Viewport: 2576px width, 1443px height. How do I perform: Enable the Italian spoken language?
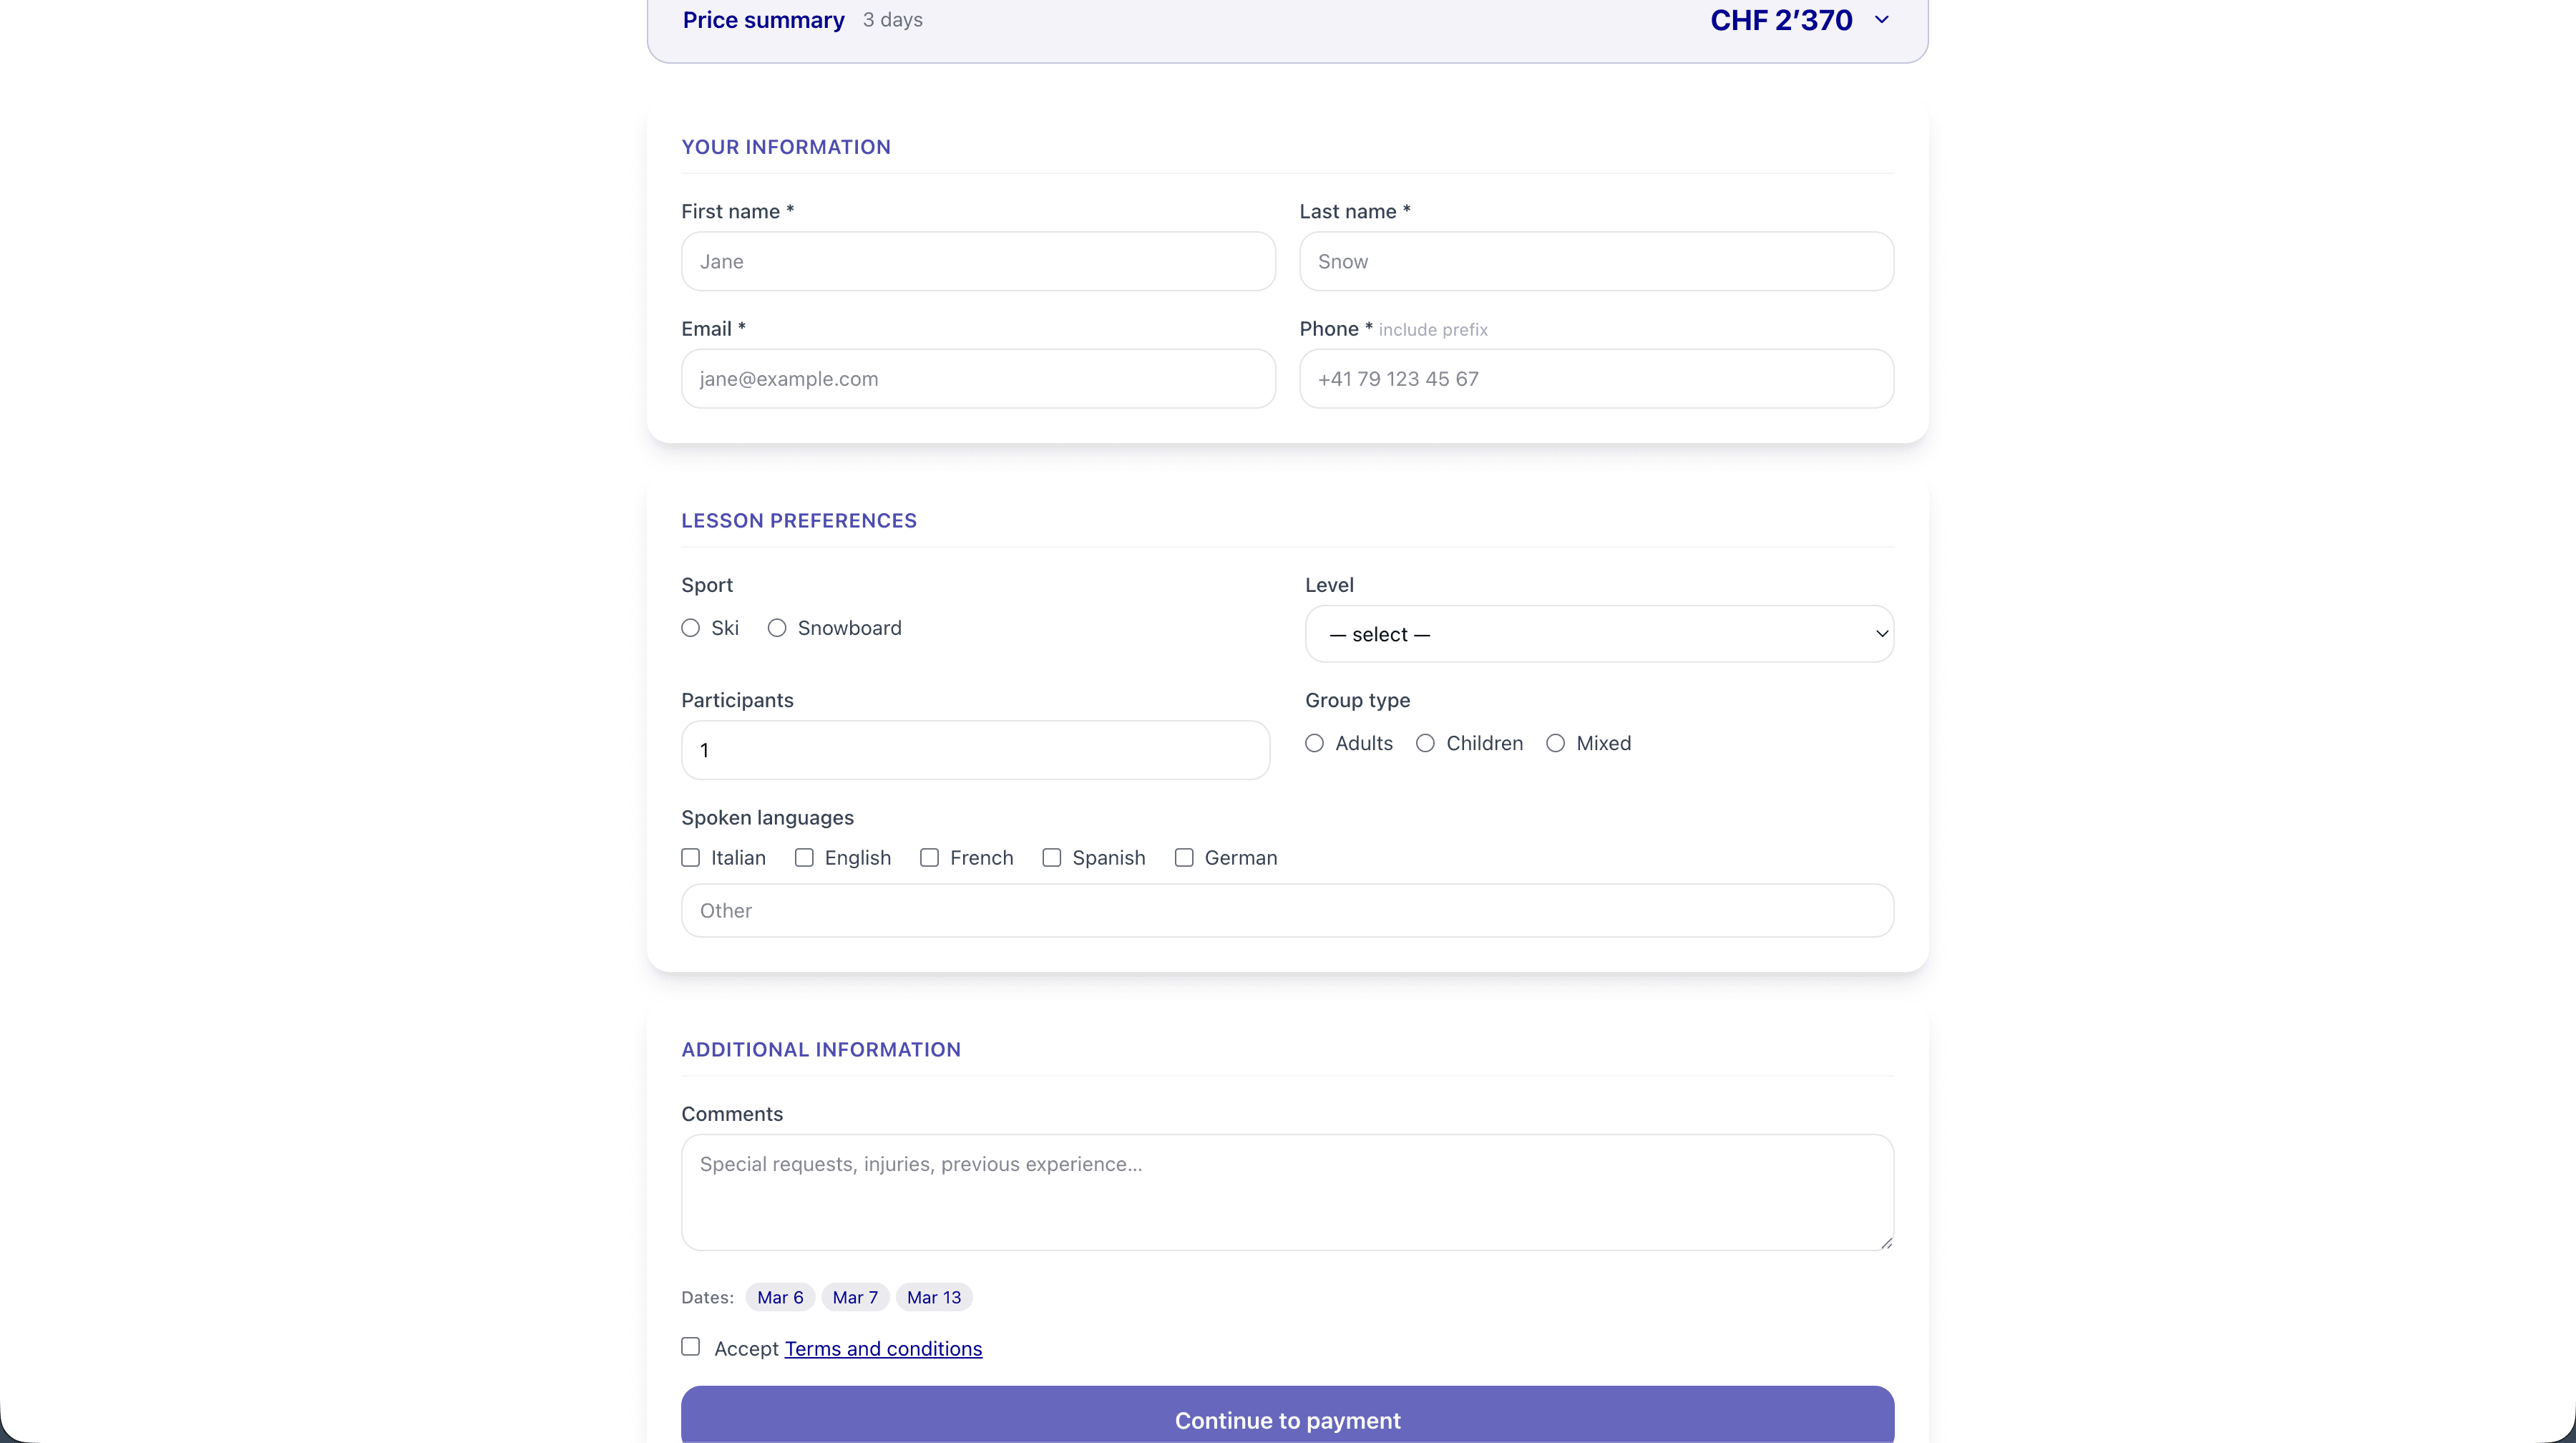tap(690, 857)
